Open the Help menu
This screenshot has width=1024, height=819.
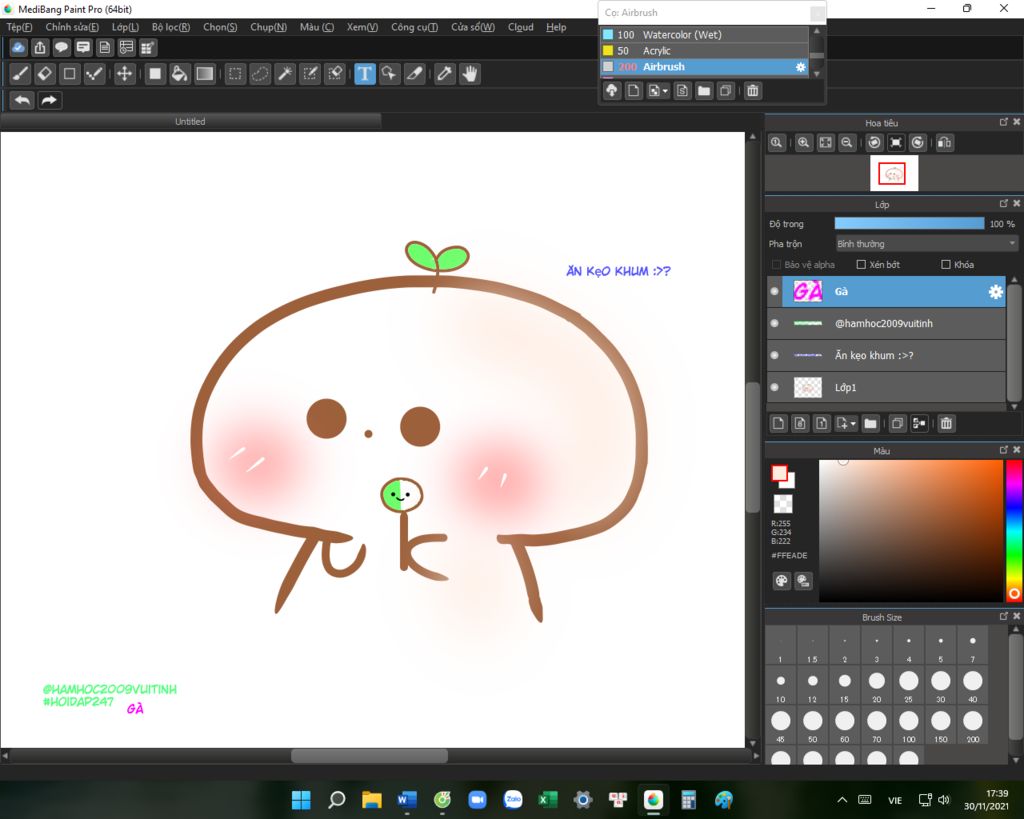[x=556, y=27]
